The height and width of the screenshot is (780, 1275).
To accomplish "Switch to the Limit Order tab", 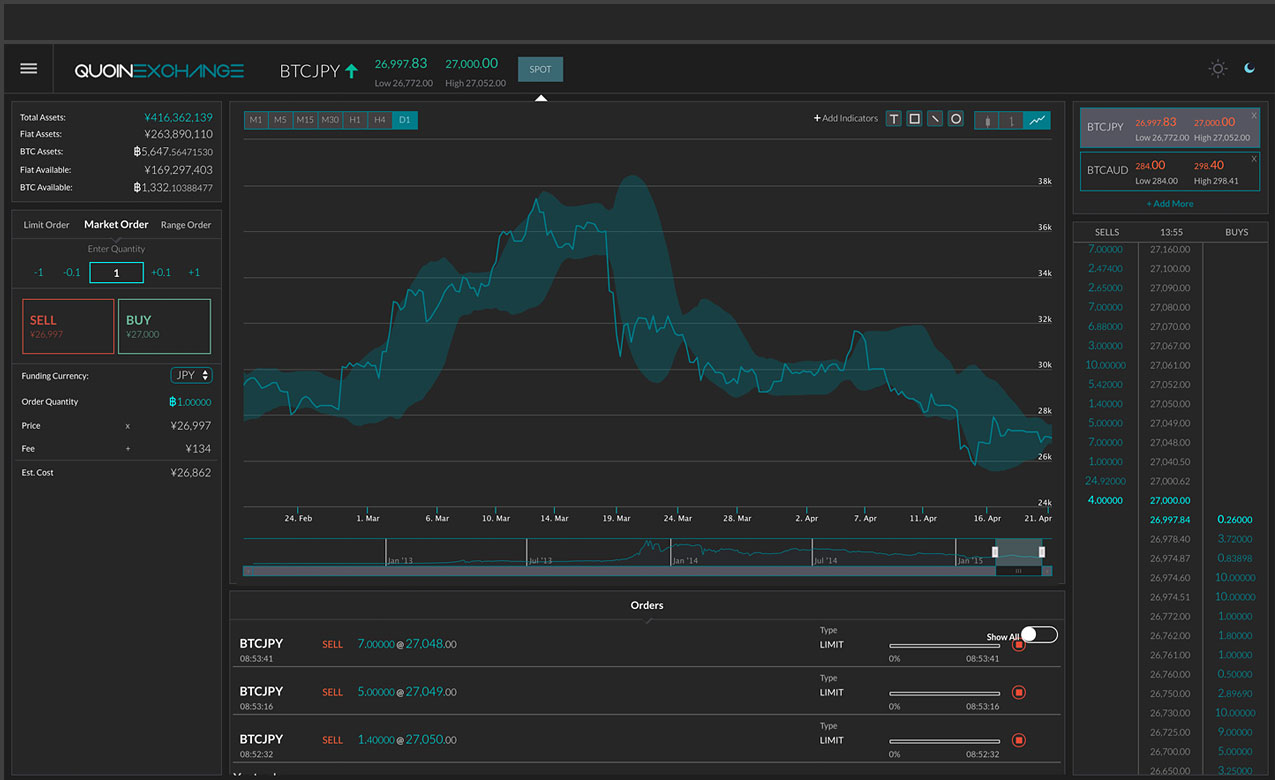I will [x=47, y=225].
